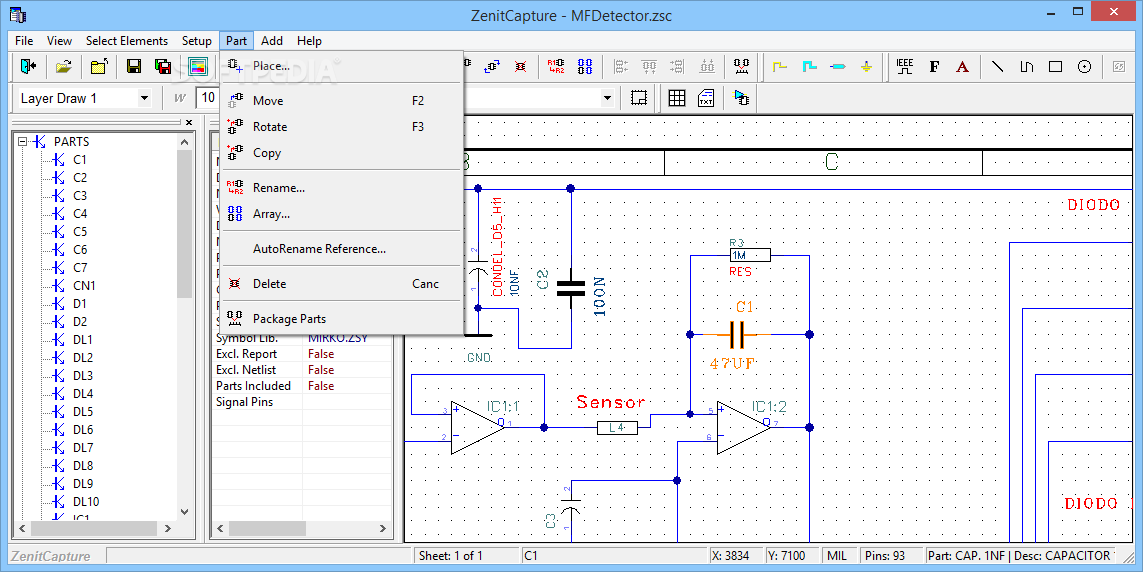
Task: Select the cyan port connector tool
Action: [838, 66]
